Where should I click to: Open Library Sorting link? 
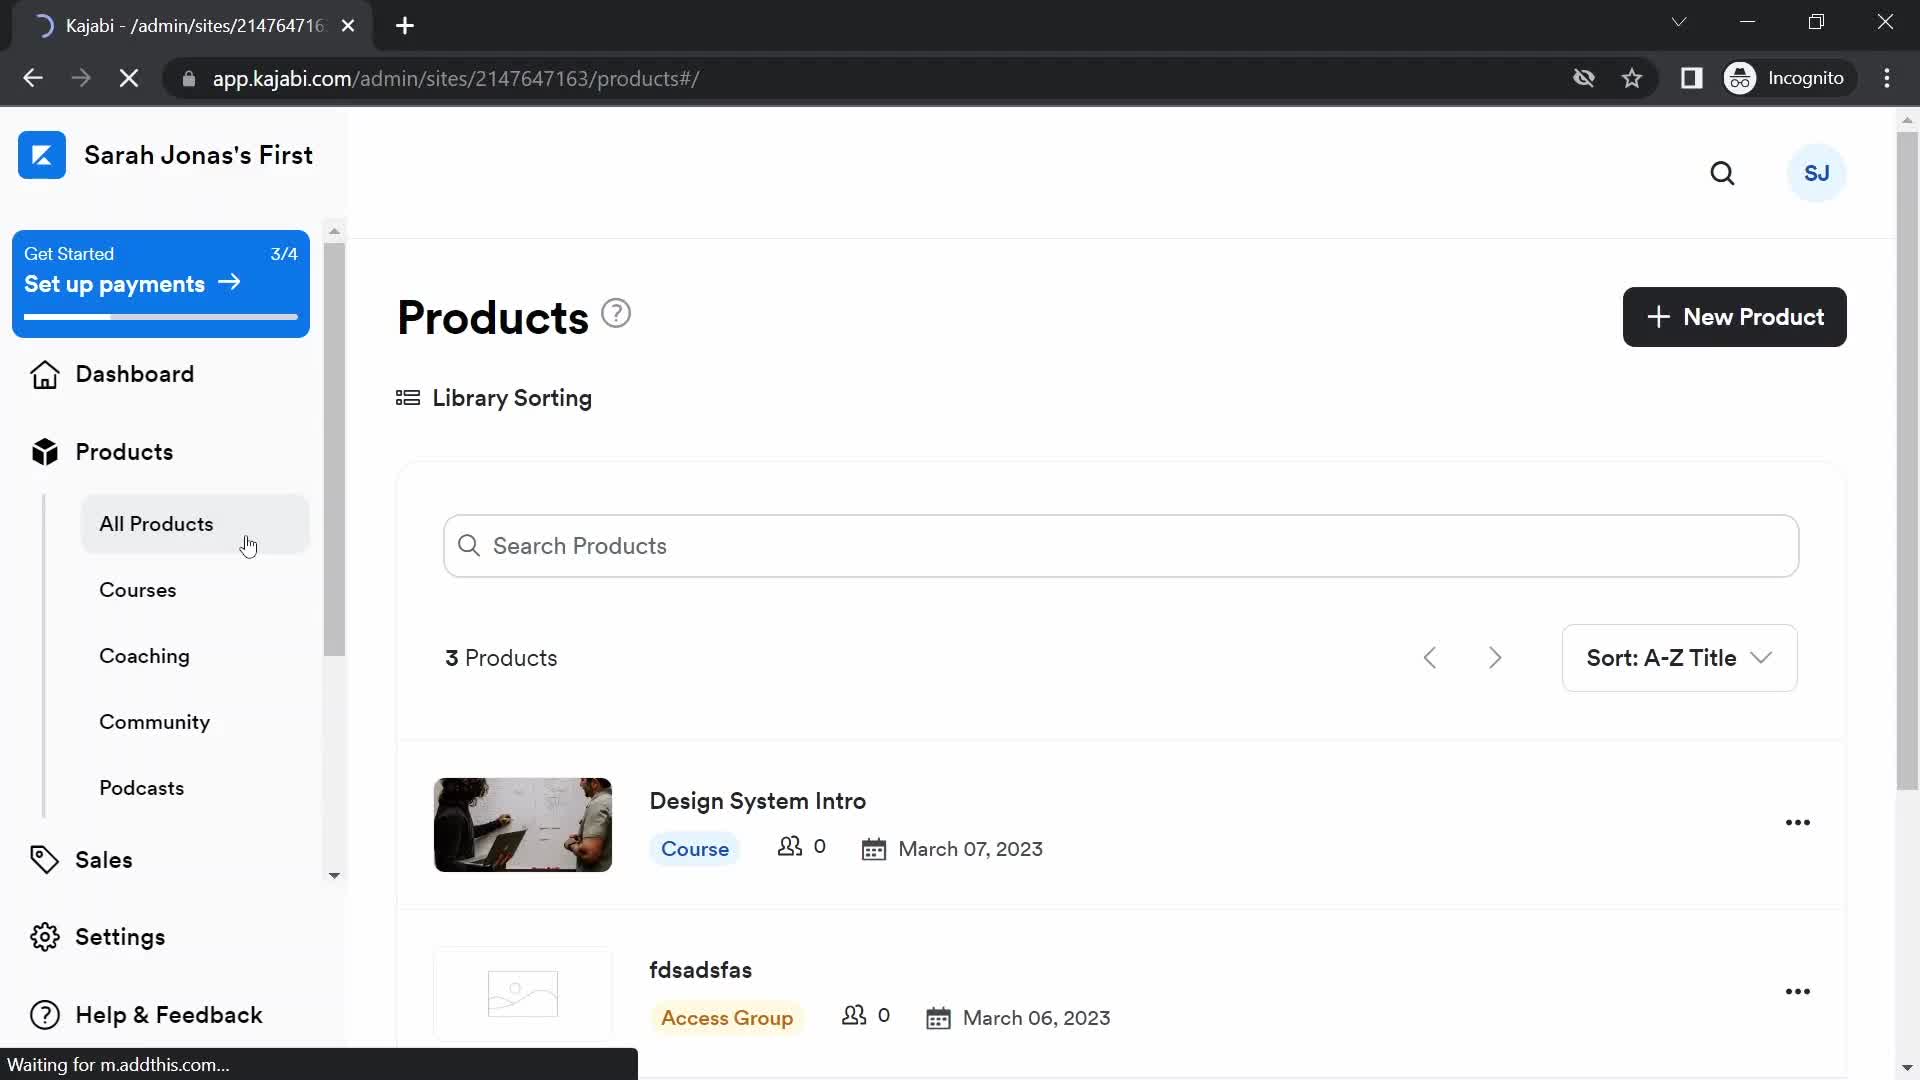[512, 398]
